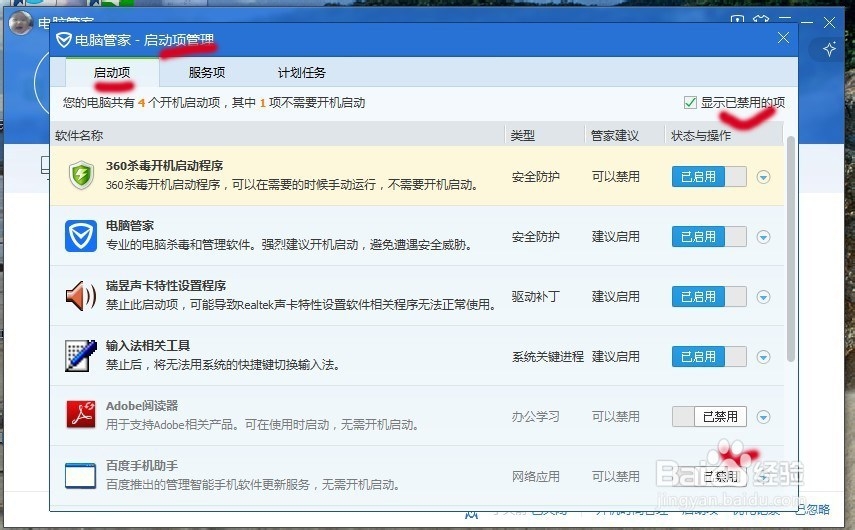
Task: Click the Adobe阅读器 red icon
Action: [81, 414]
